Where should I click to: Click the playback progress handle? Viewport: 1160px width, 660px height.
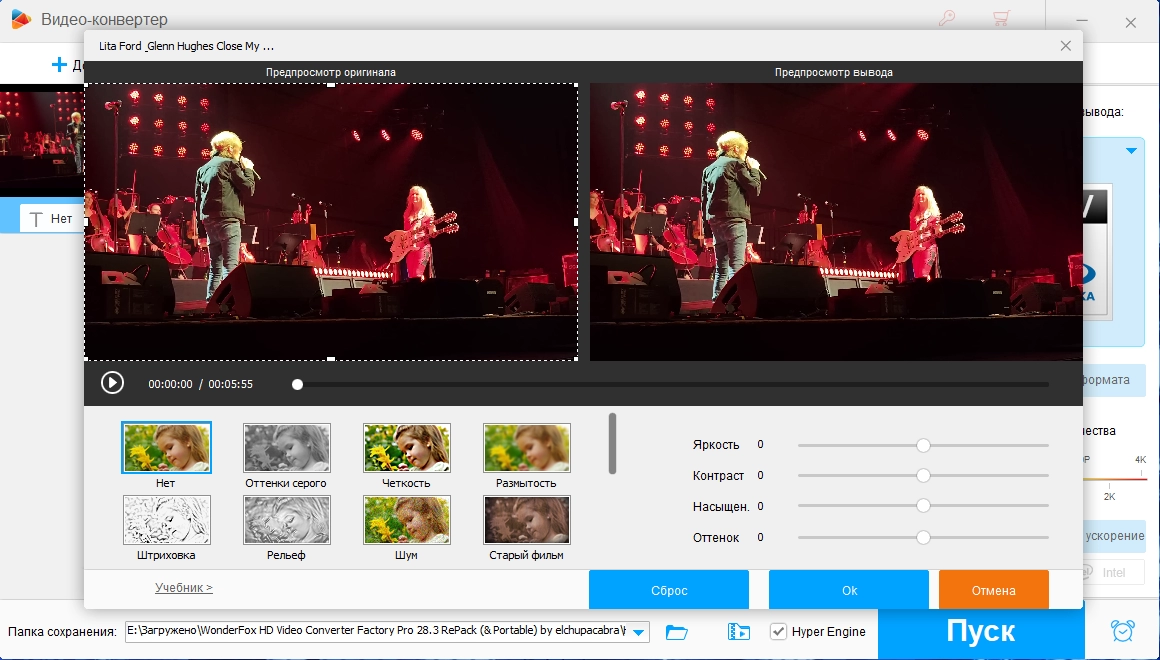(x=297, y=384)
